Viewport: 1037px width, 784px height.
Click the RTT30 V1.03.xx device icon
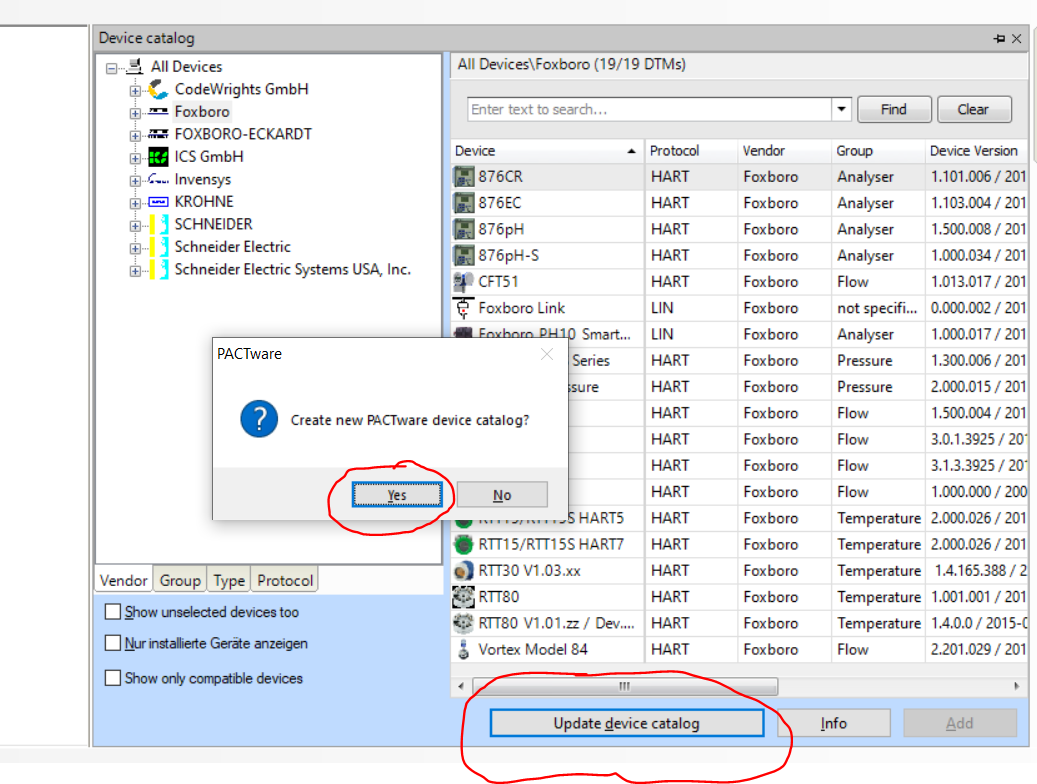[x=464, y=570]
